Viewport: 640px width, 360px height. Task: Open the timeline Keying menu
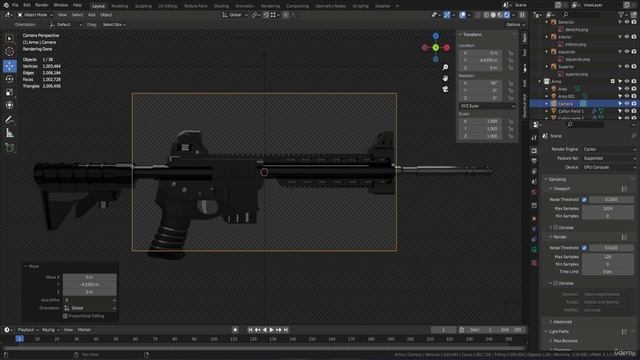click(51, 330)
